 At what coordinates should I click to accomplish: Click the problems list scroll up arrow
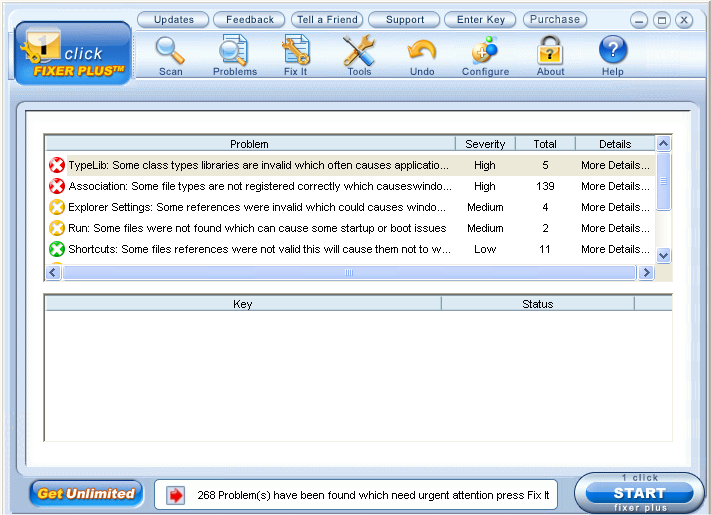pos(663,144)
